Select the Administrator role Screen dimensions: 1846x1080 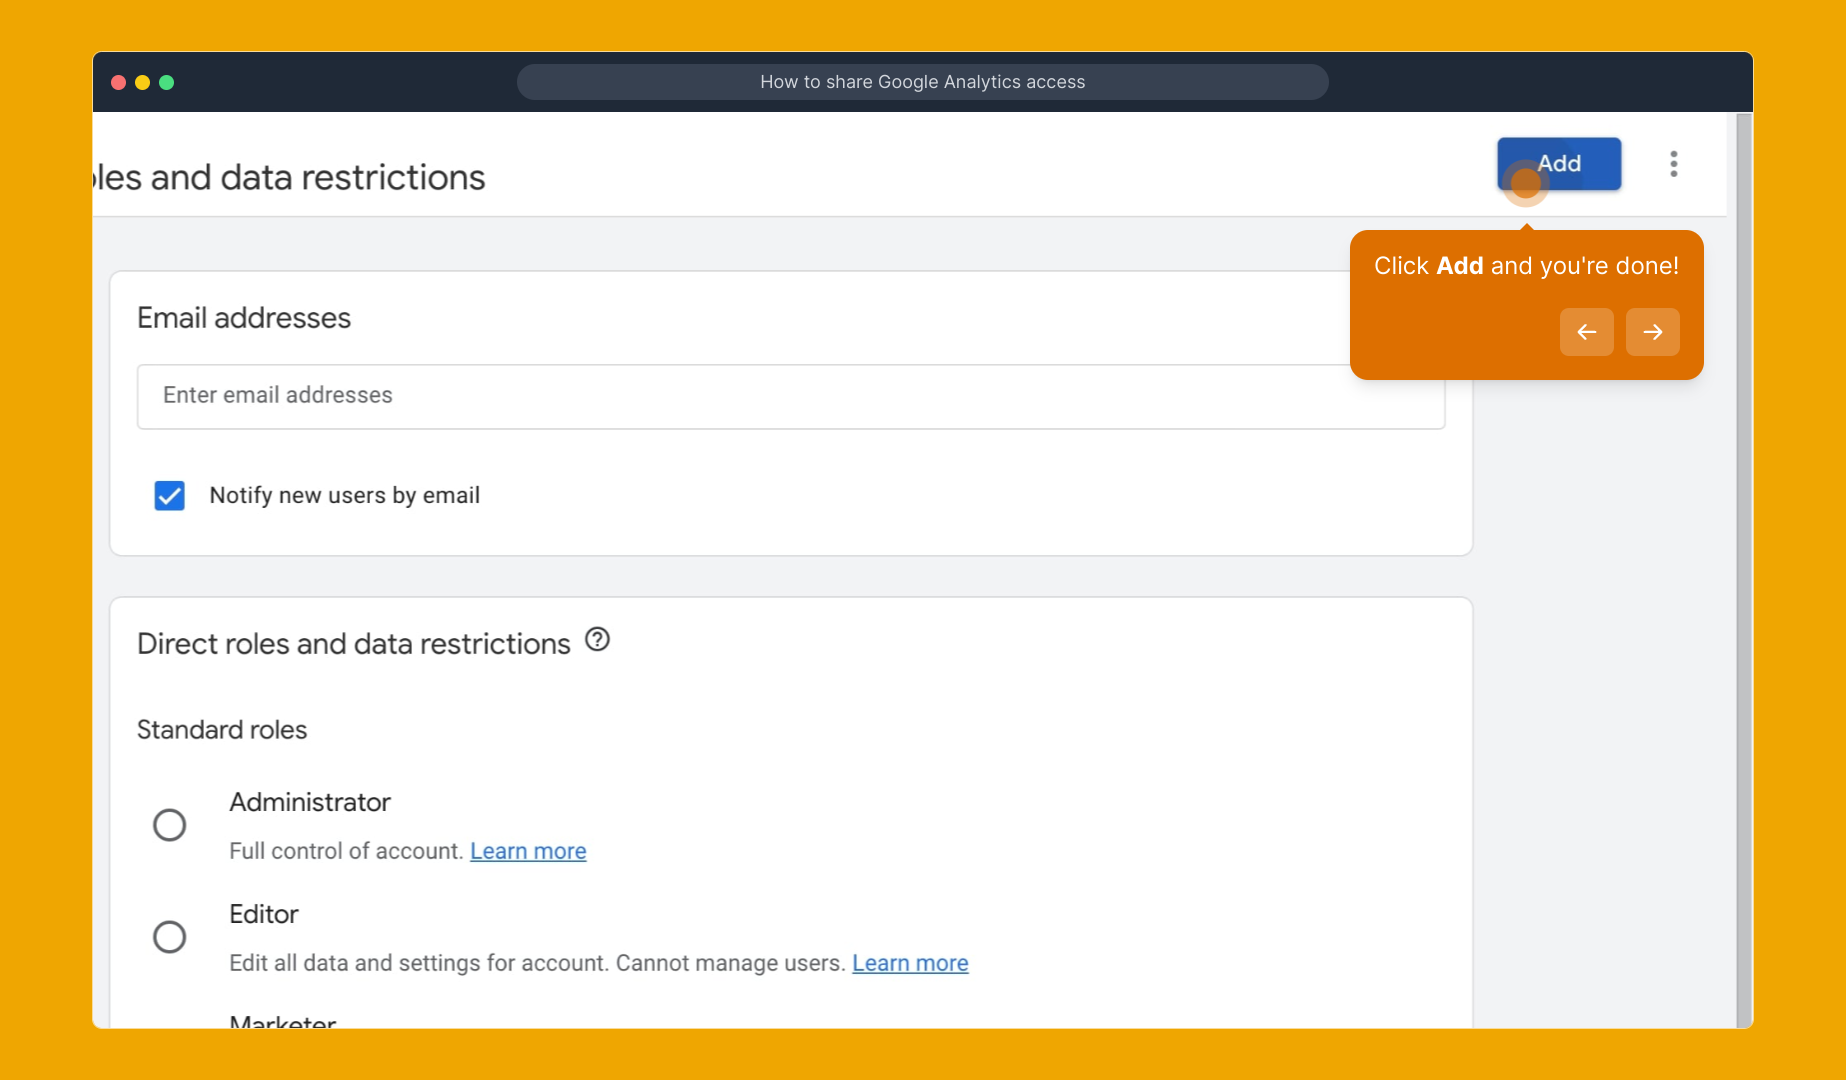click(x=170, y=824)
